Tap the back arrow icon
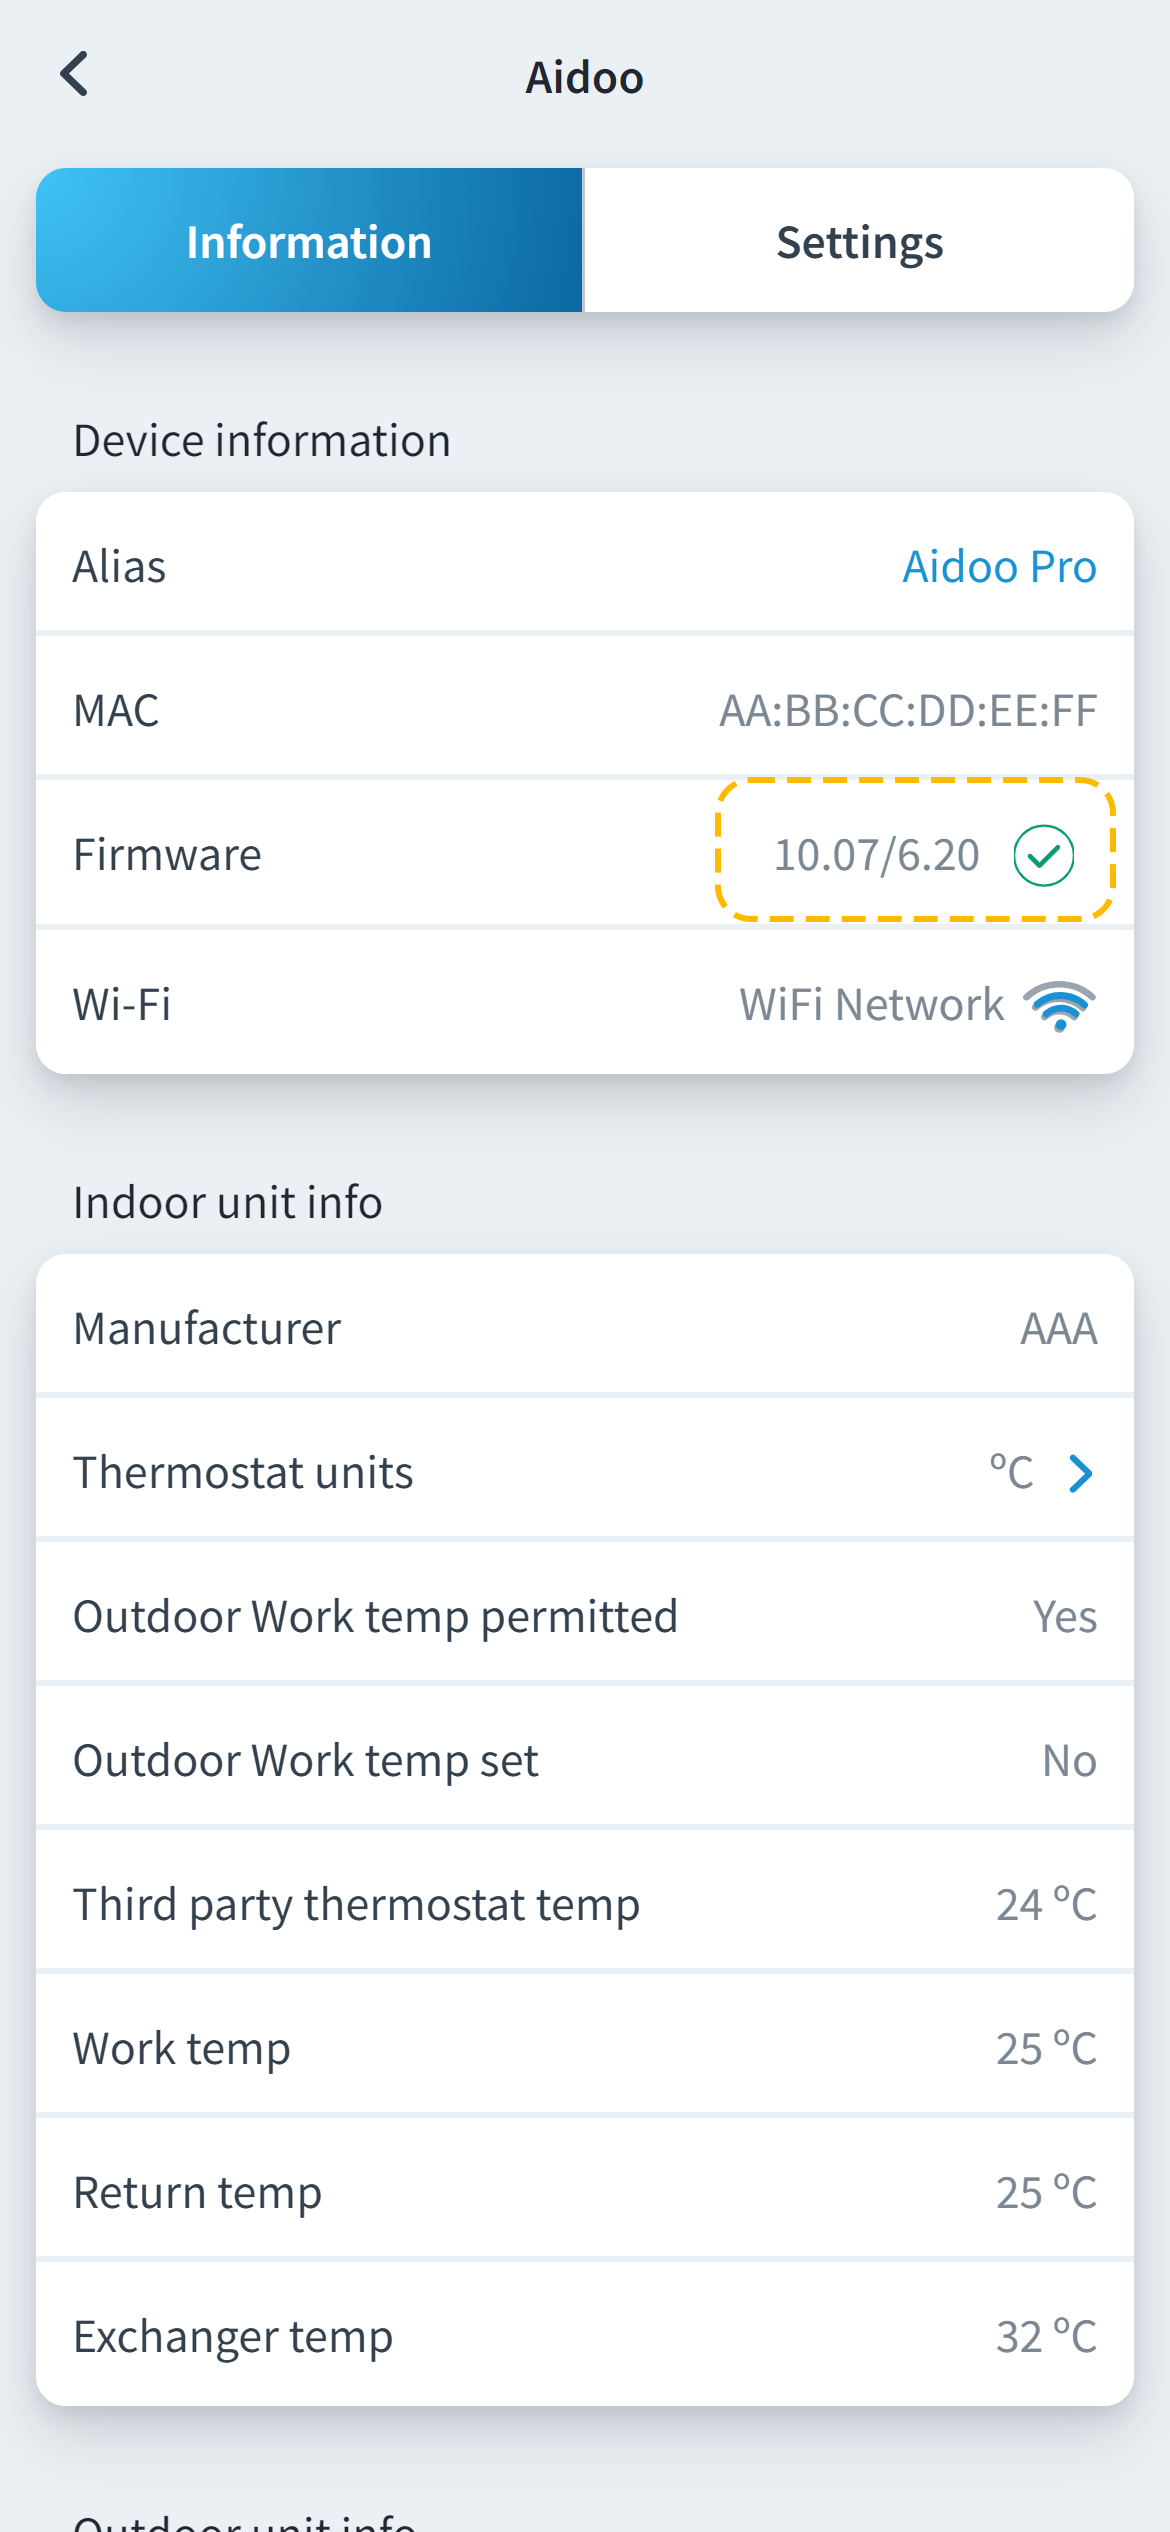This screenshot has height=2532, width=1170. pyautogui.click(x=75, y=75)
